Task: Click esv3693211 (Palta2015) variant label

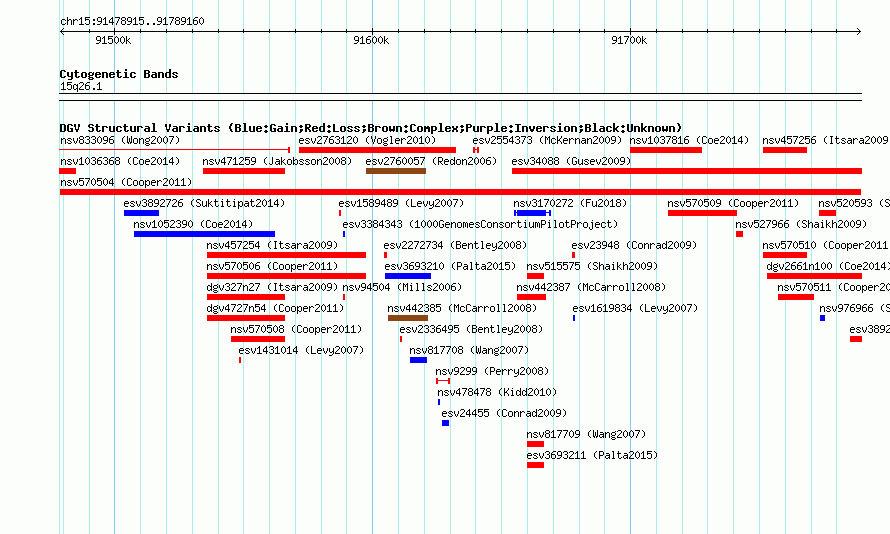Action: tap(592, 455)
